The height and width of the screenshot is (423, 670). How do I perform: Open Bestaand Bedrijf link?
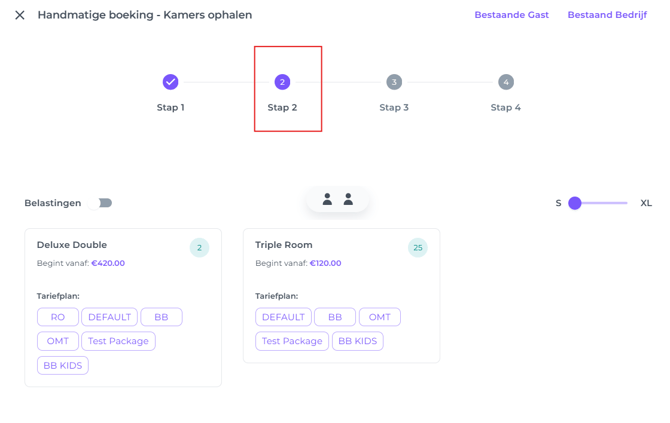click(x=606, y=15)
